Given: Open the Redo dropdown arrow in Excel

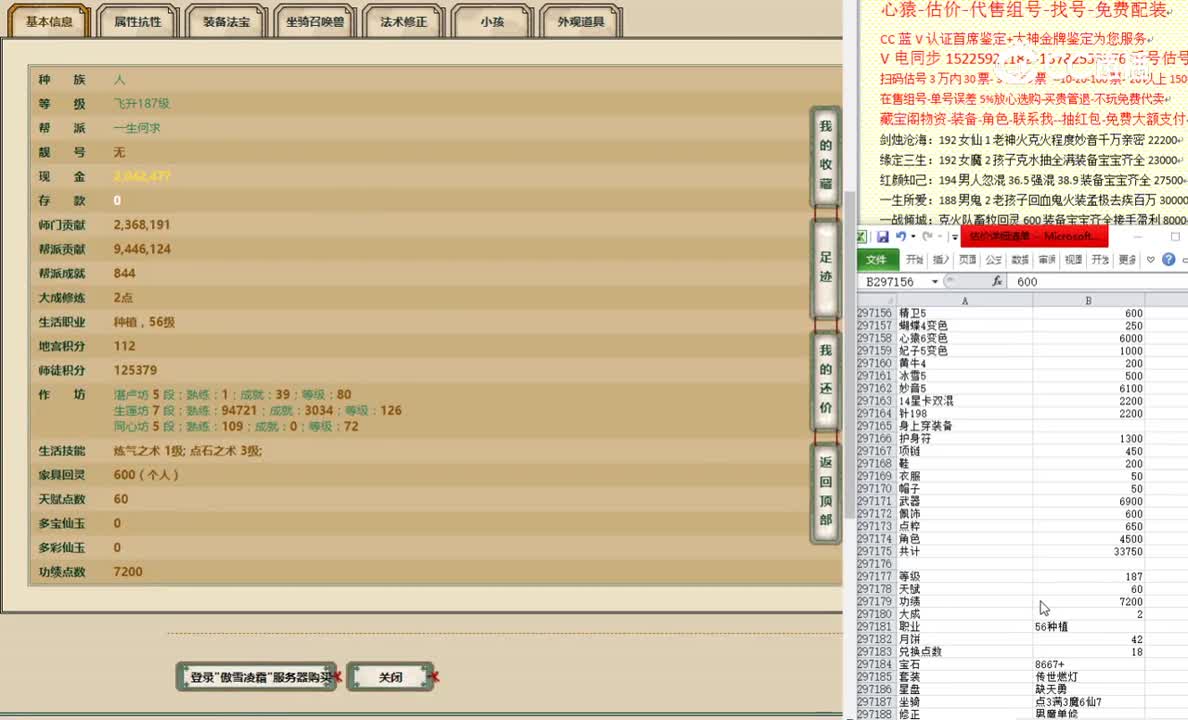Looking at the screenshot, I should click(938, 236).
